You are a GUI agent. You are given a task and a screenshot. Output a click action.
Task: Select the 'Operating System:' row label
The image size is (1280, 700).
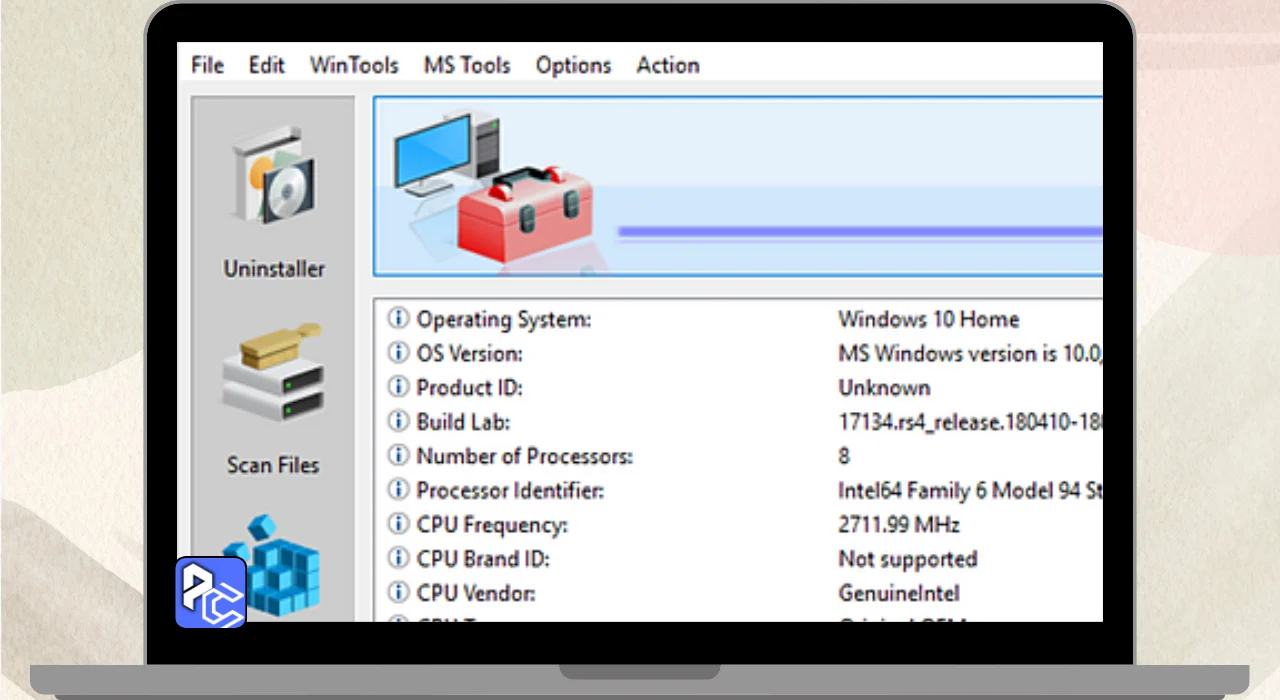coord(504,320)
